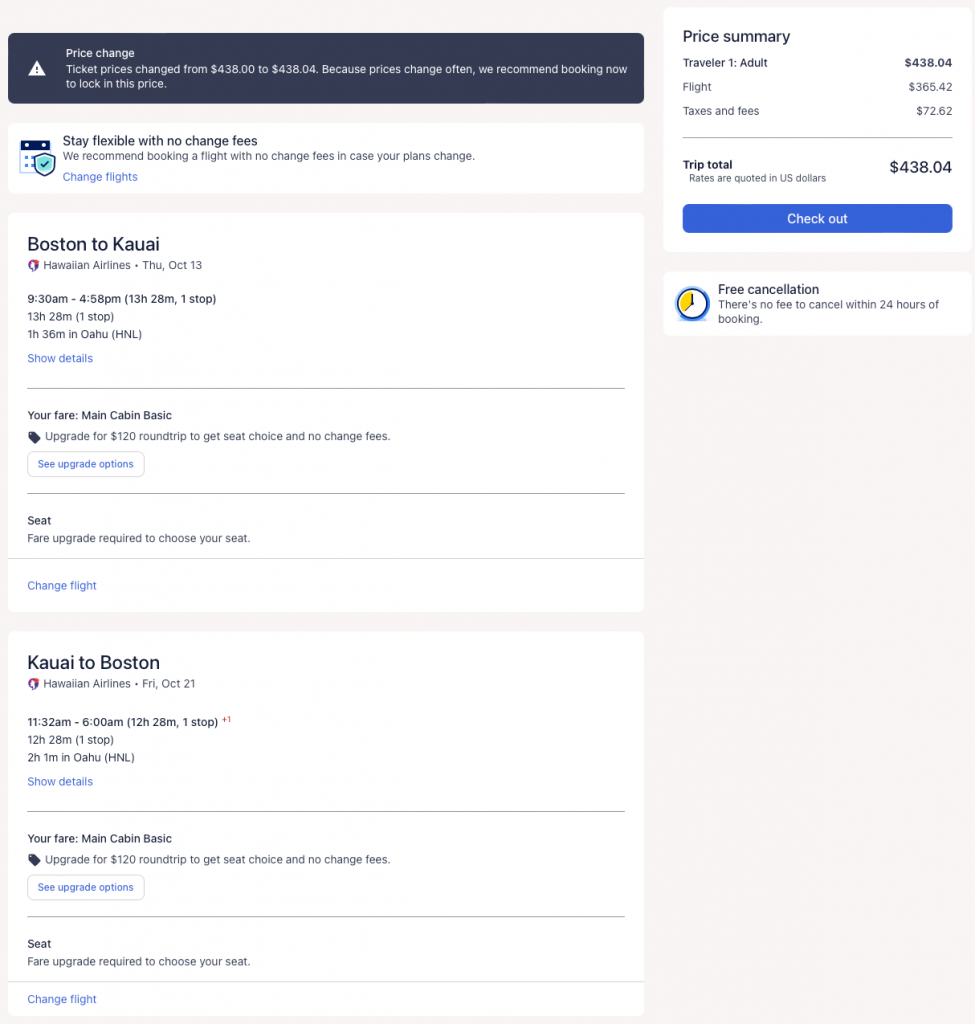This screenshot has height=1024, width=975.
Task: Click Hawaiian Airlines logo under Boston to Kauai
Action: click(x=33, y=266)
